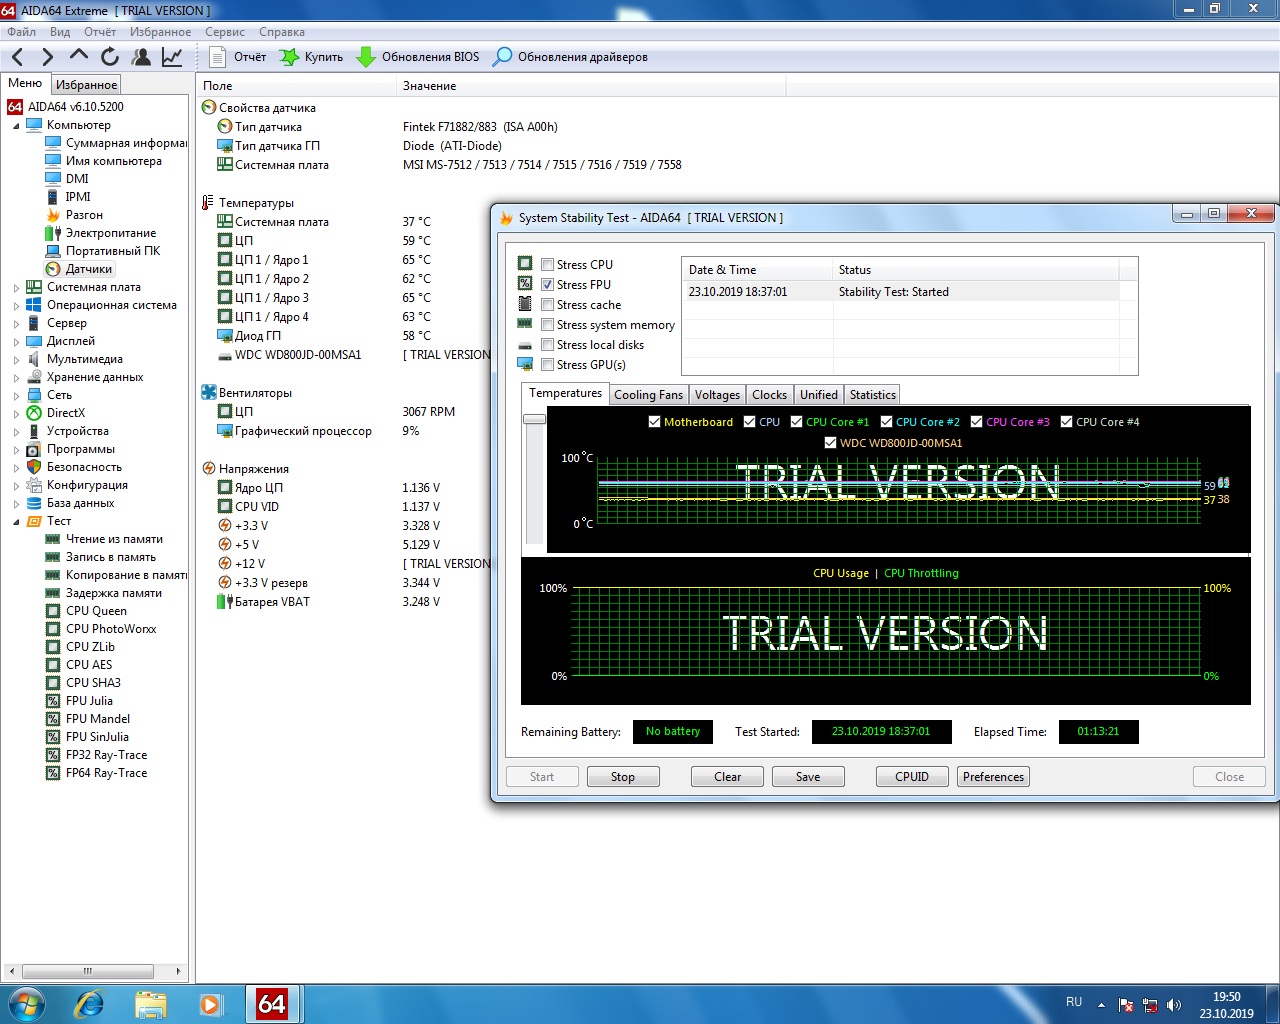Screen dimensions: 1280x1024
Task: Toggle the Motherboard graph checkbox
Action: point(654,422)
